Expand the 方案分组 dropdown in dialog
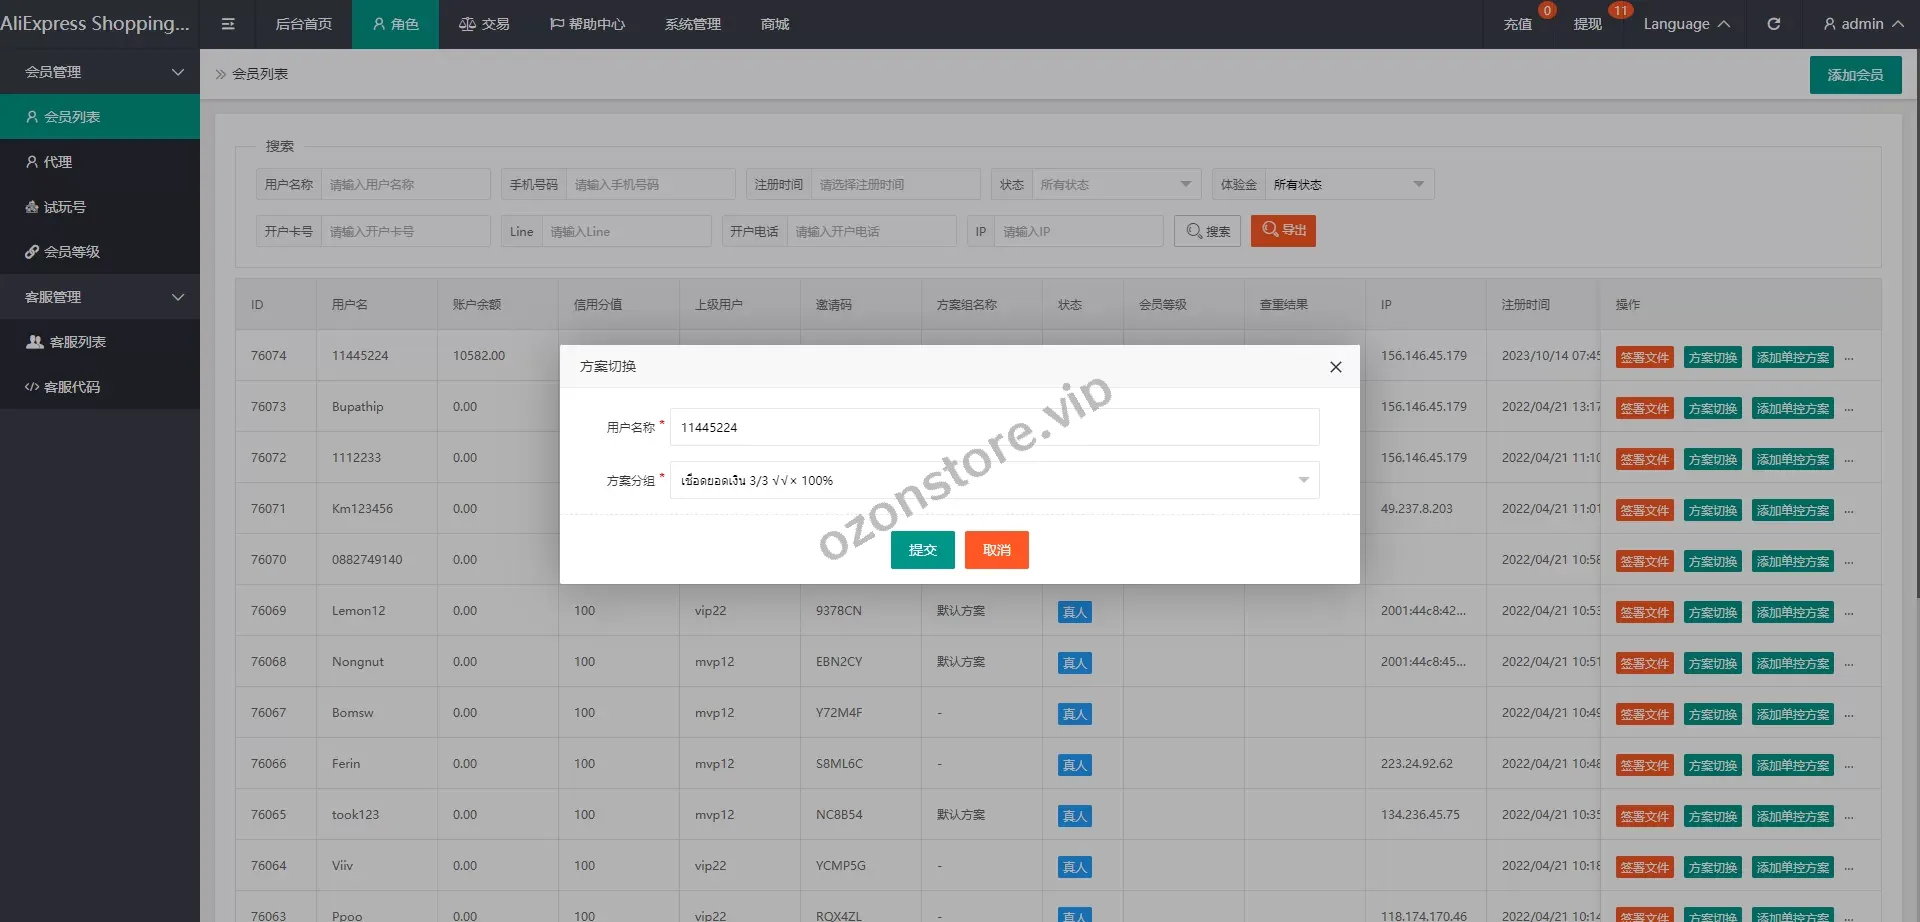Viewport: 1920px width, 922px height. click(x=993, y=480)
